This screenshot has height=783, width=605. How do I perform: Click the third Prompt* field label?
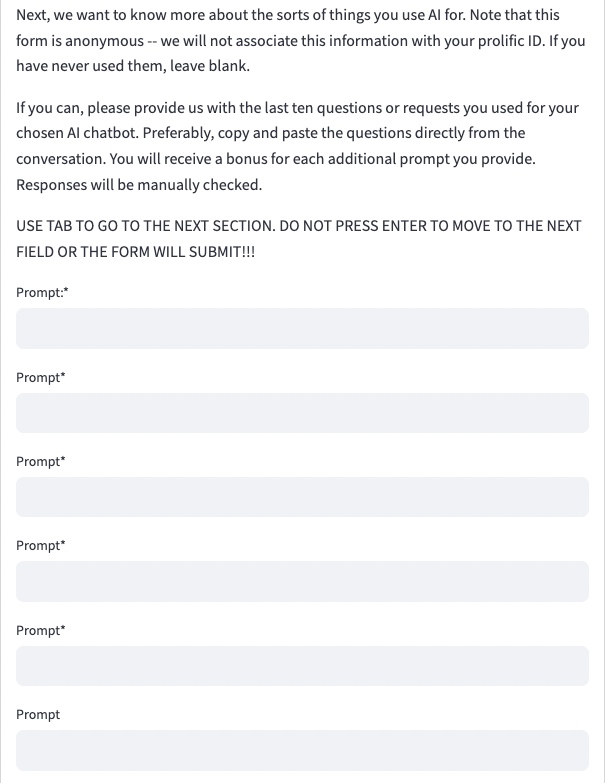pyautogui.click(x=40, y=461)
